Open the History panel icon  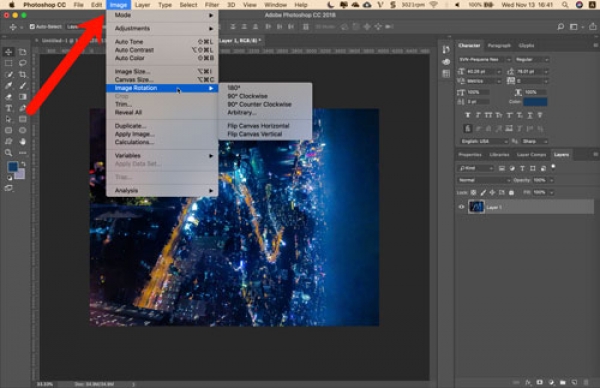click(446, 50)
